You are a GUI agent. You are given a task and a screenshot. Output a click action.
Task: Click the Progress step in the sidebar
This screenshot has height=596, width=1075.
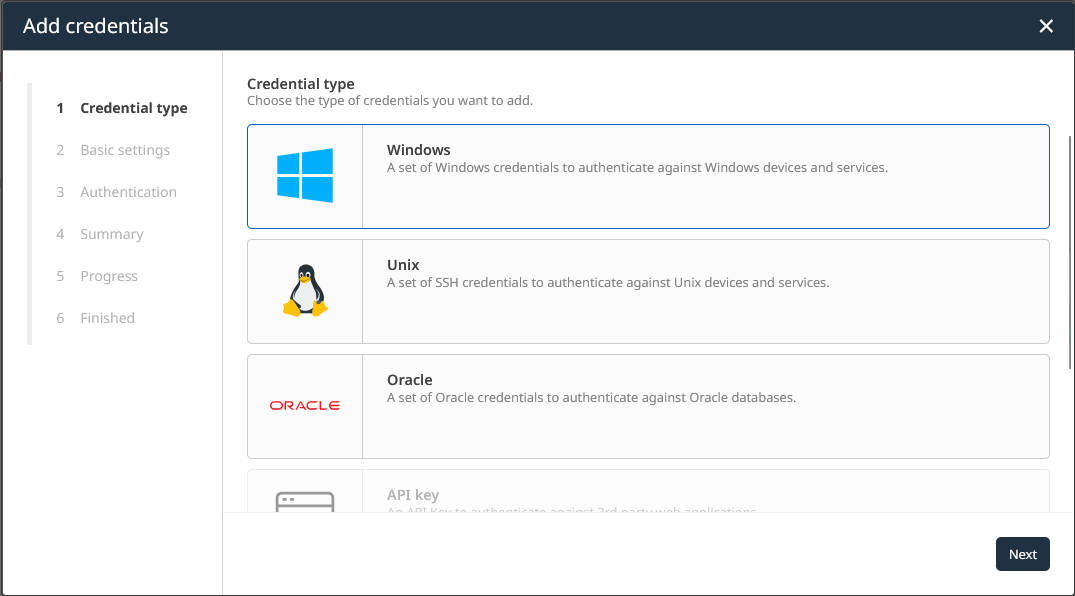(x=109, y=276)
